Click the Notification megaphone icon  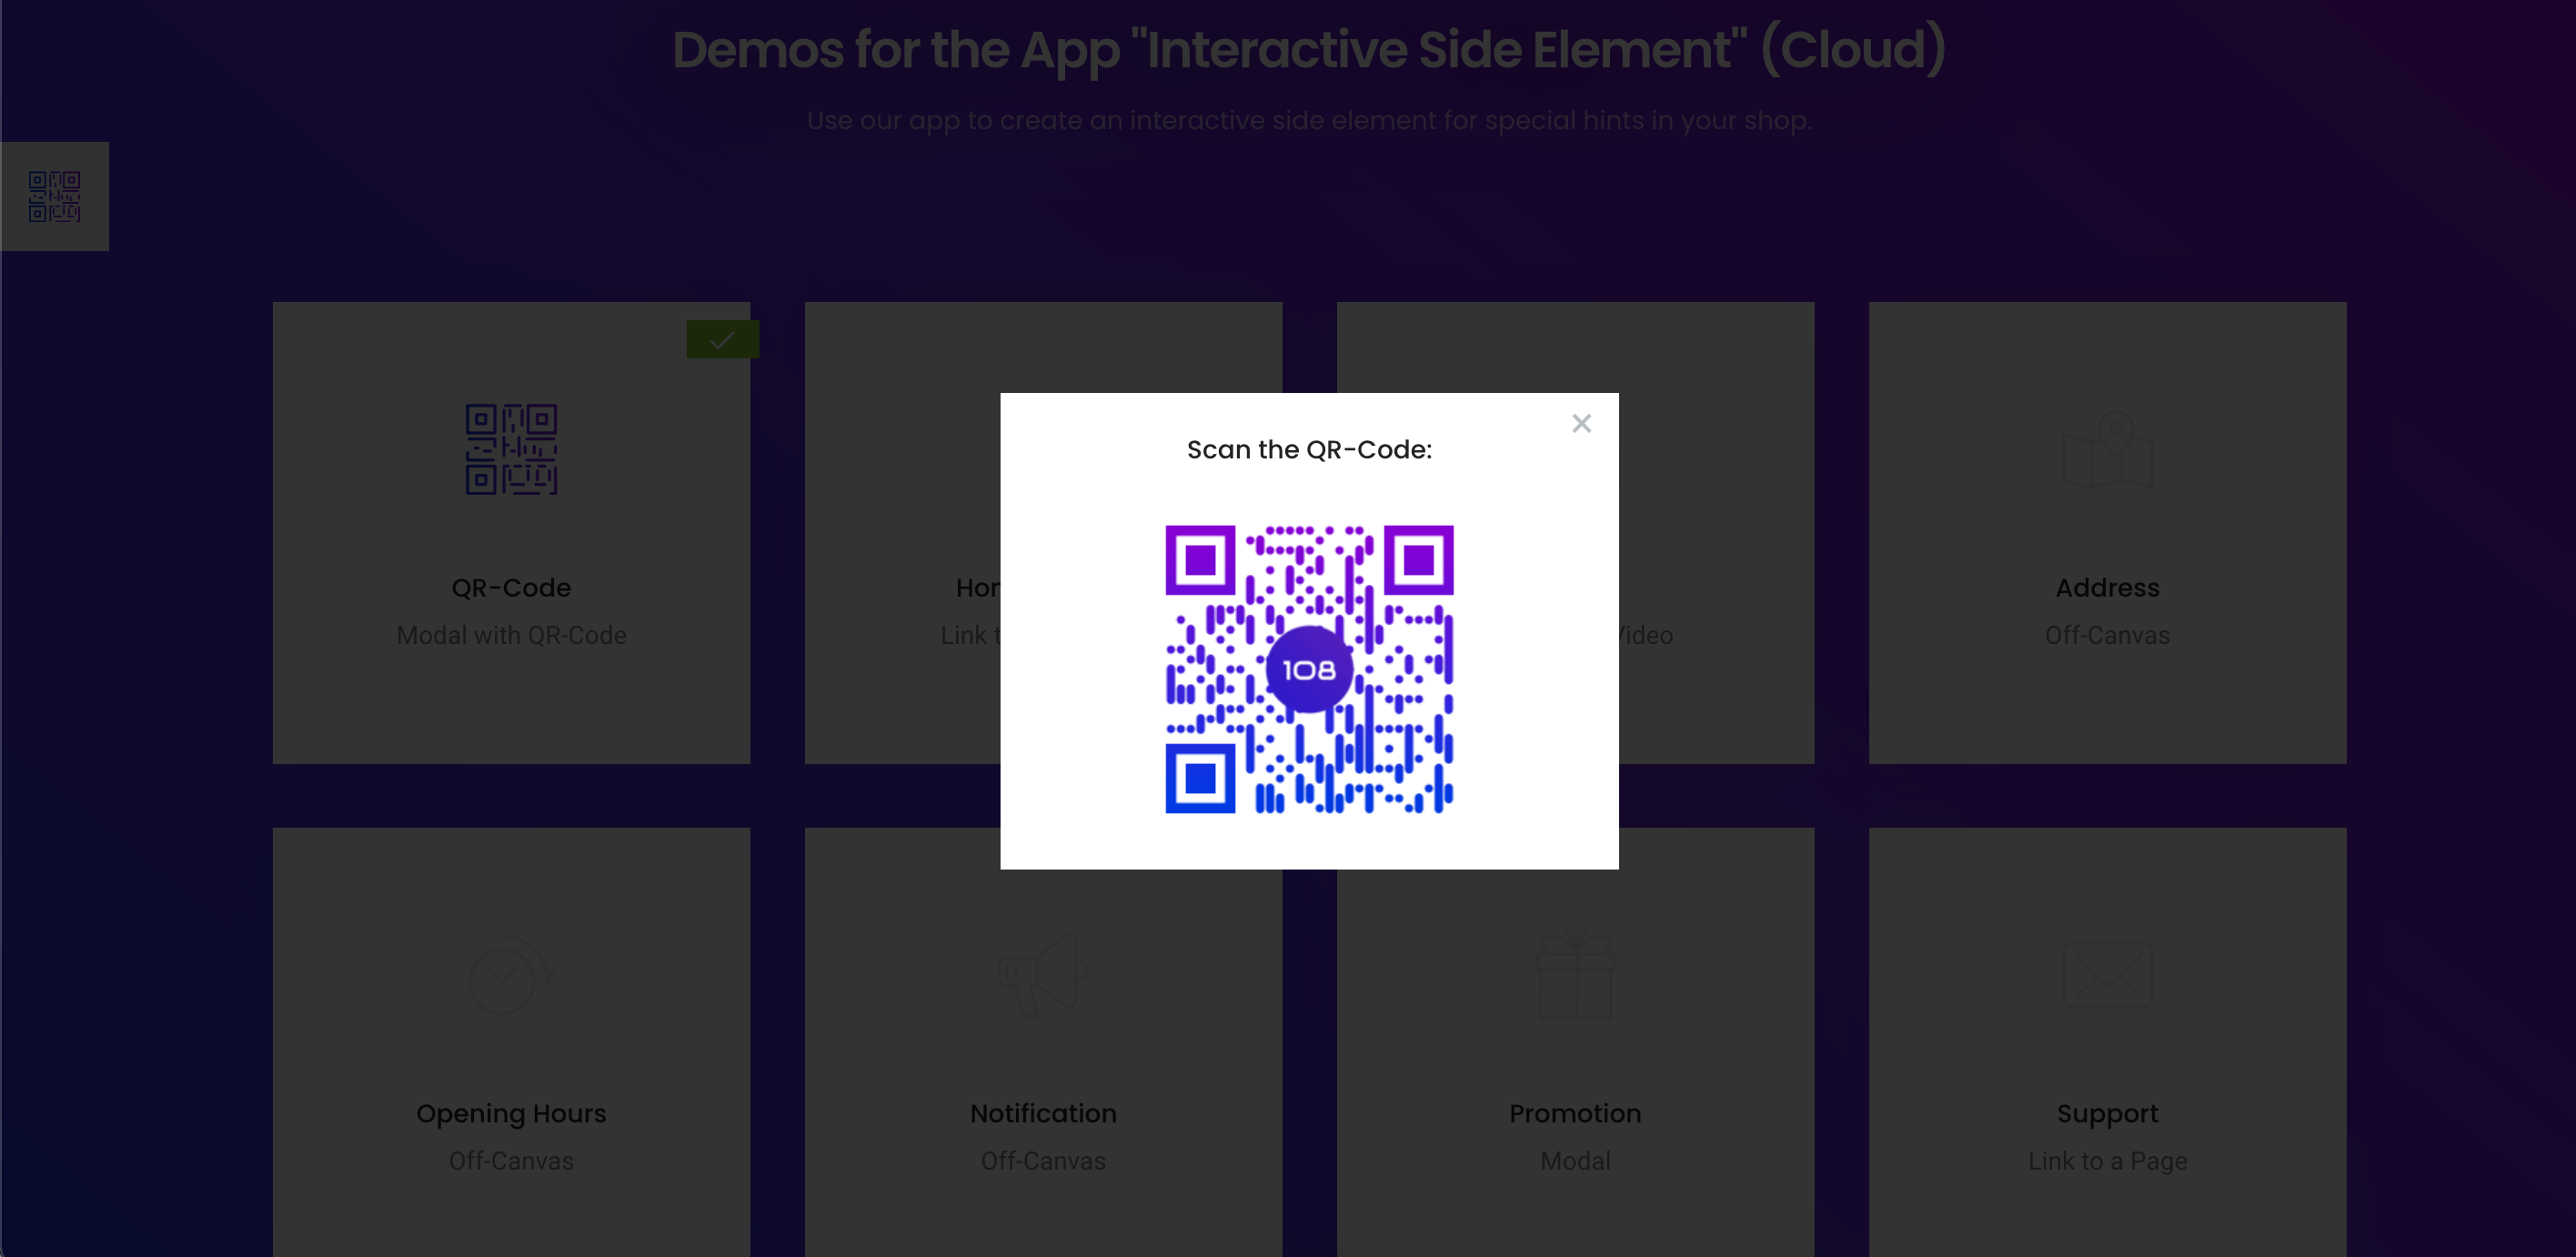[x=1043, y=975]
